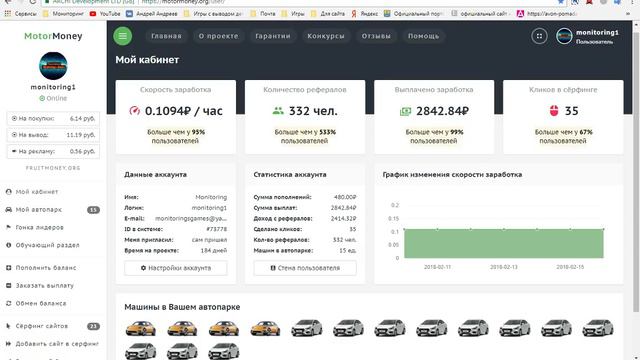This screenshot has height=360, width=640.
Task: Click the first orange car in автопарк
Action: pos(140,328)
